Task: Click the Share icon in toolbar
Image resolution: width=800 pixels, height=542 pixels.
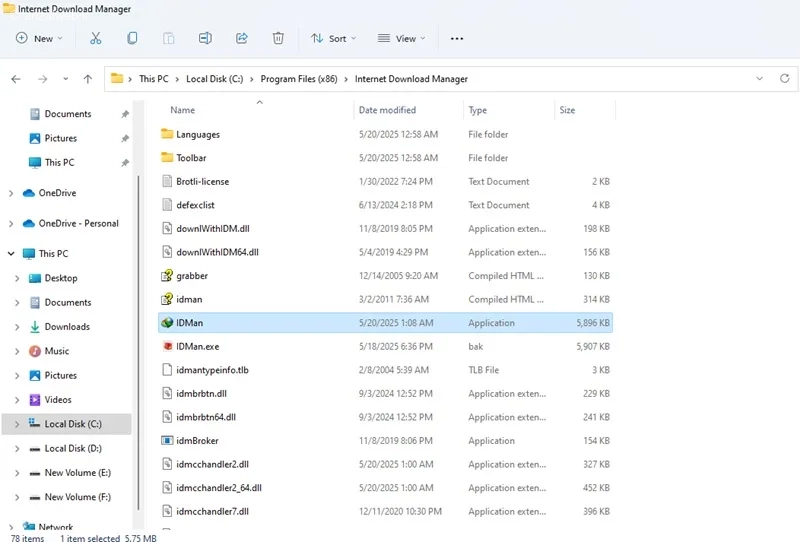Action: (x=242, y=38)
